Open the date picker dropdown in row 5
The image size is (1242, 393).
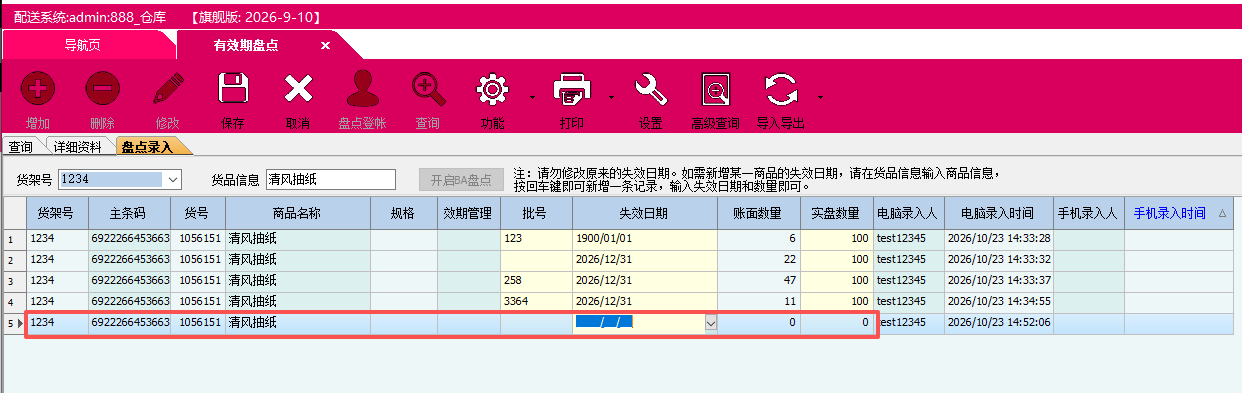click(711, 323)
